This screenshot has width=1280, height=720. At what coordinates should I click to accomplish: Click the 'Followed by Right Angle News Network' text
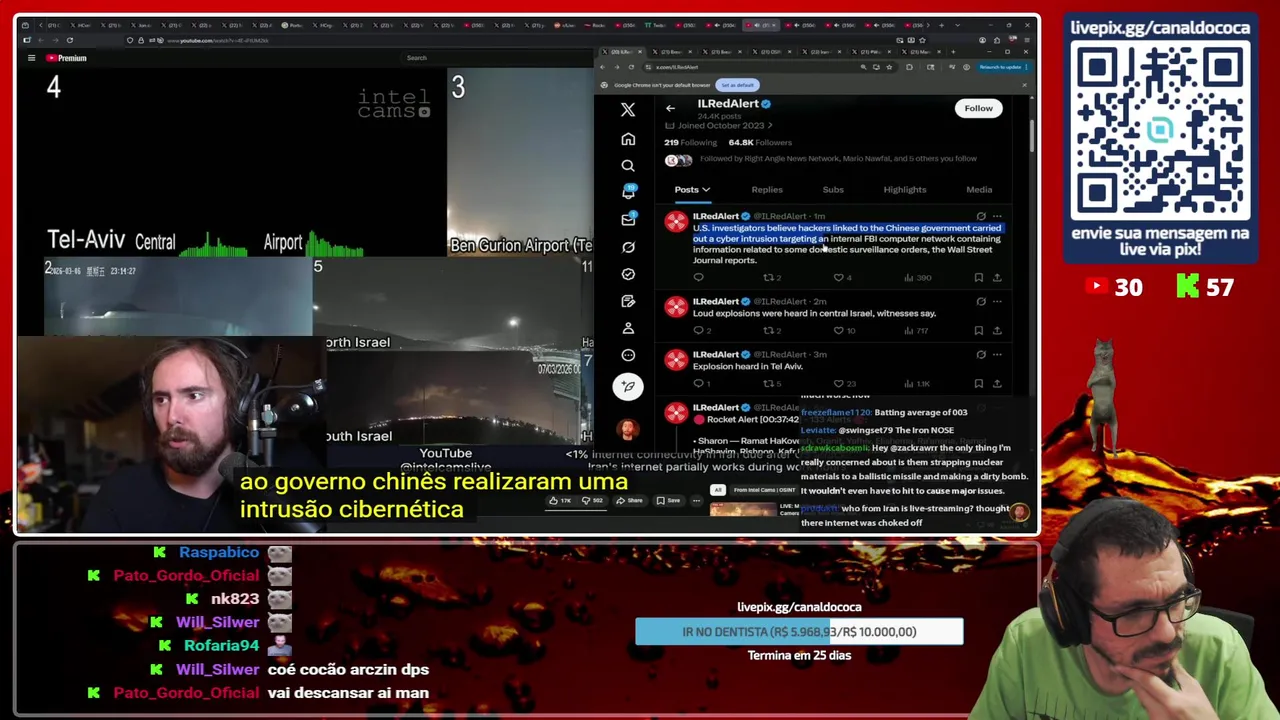coord(838,159)
